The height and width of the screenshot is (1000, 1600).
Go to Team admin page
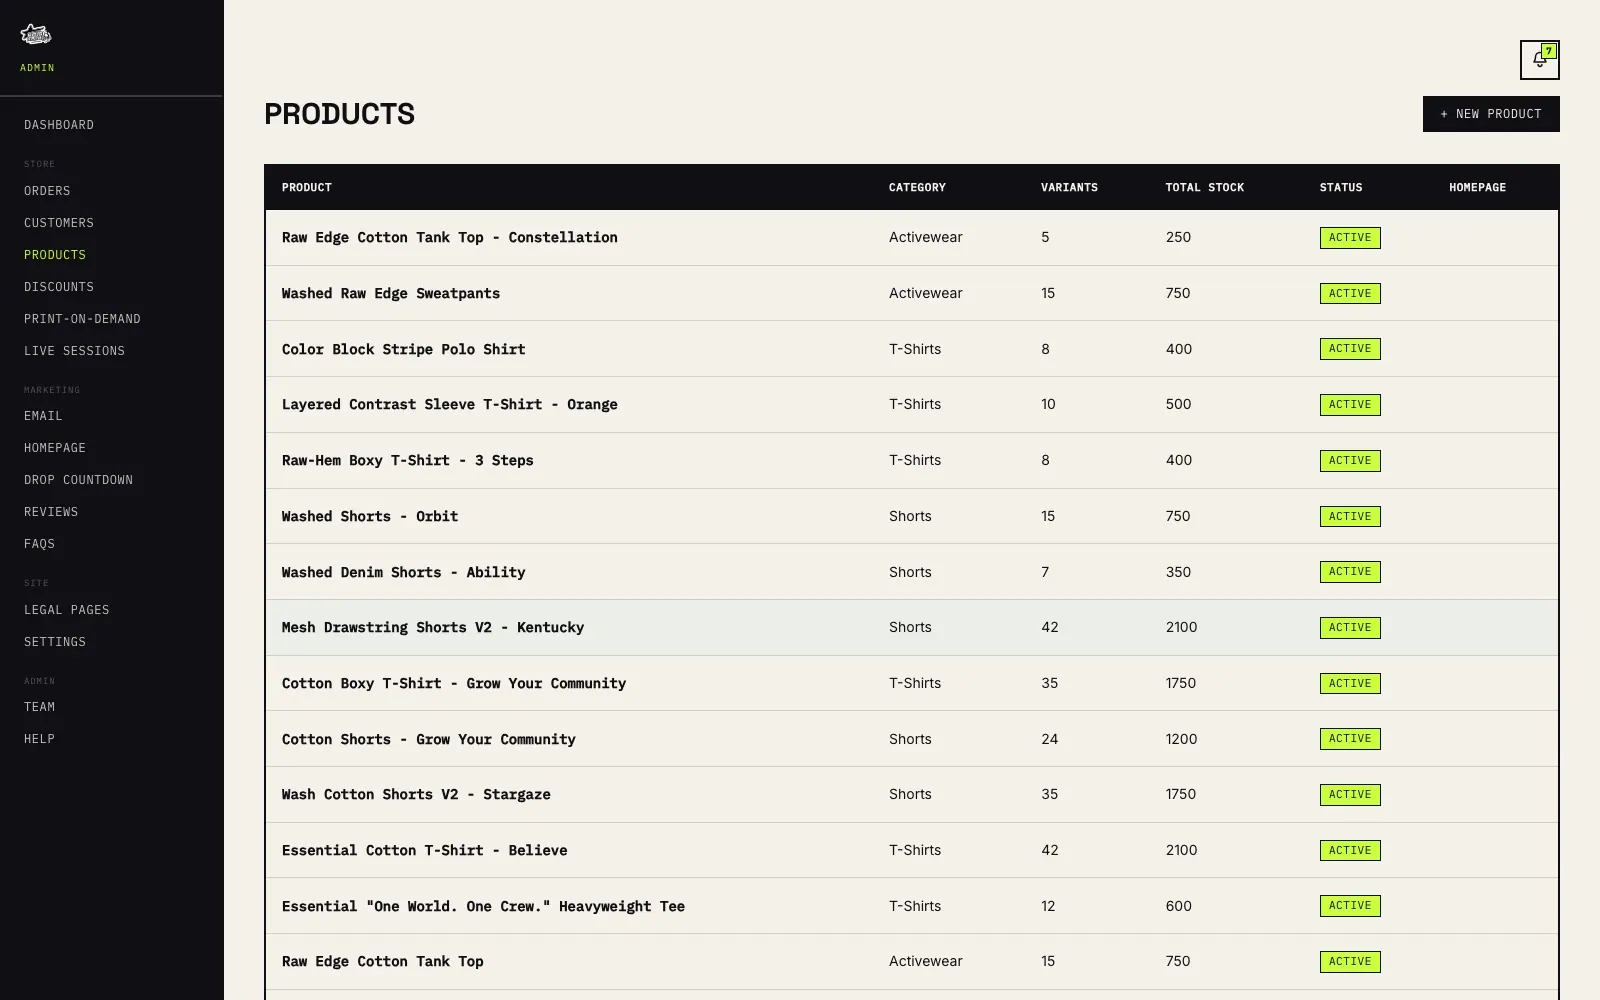click(39, 707)
